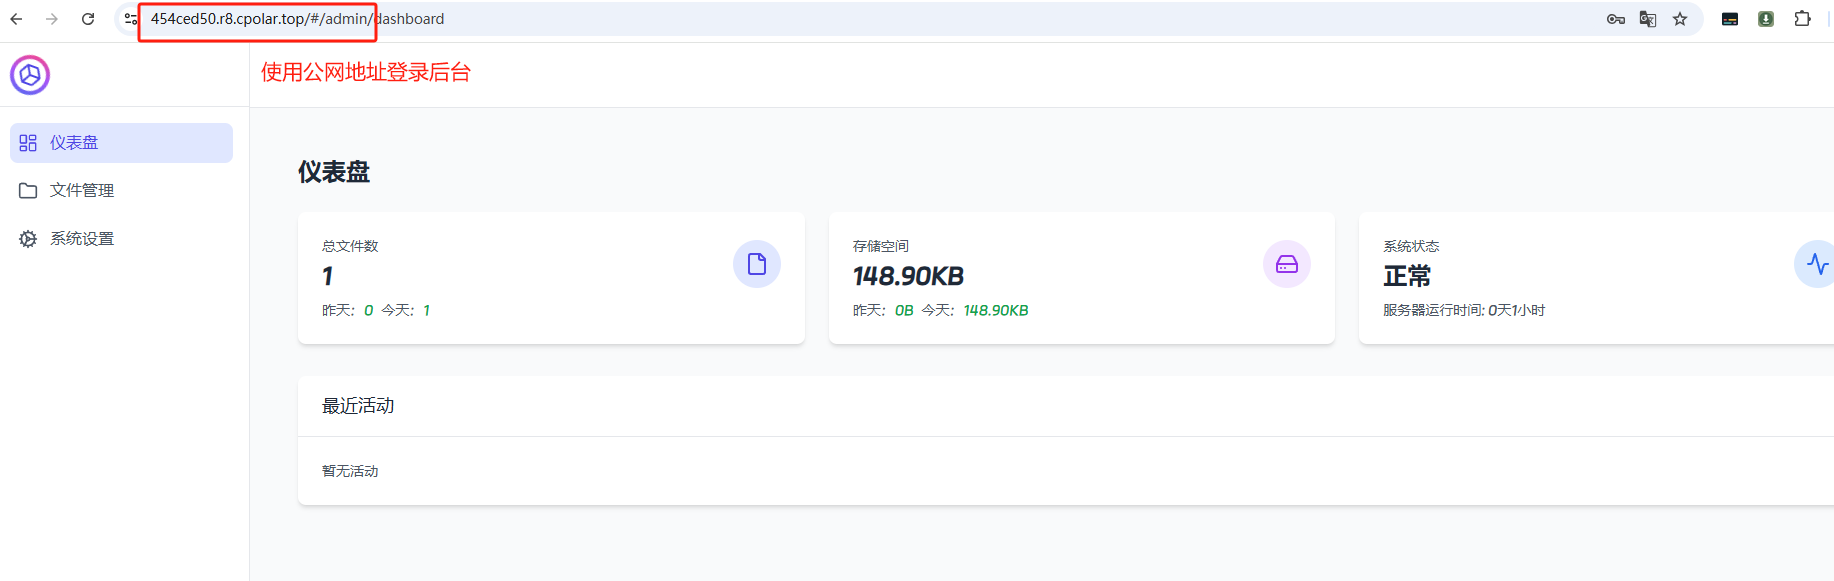Click the browser back arrow
The height and width of the screenshot is (581, 1834).
pos(17,19)
